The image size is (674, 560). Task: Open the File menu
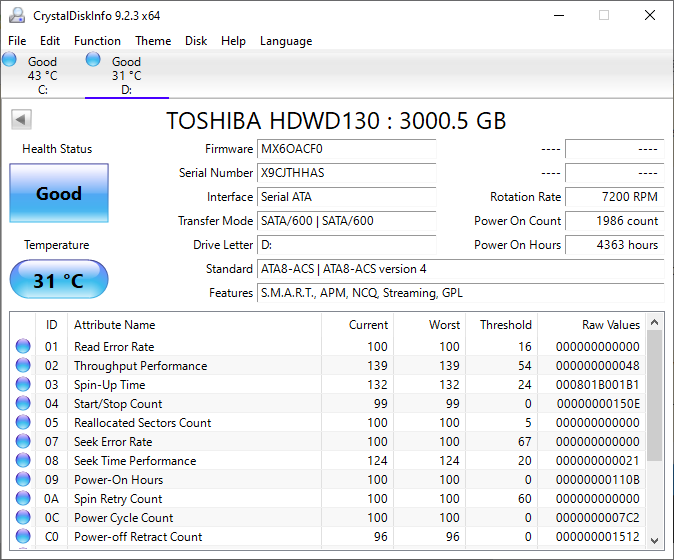tap(17, 41)
